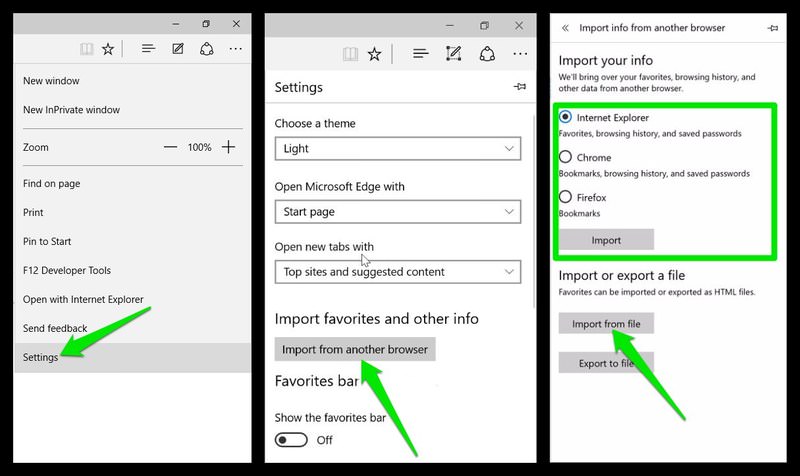Click Import info from another browser title

pyautogui.click(x=652, y=28)
